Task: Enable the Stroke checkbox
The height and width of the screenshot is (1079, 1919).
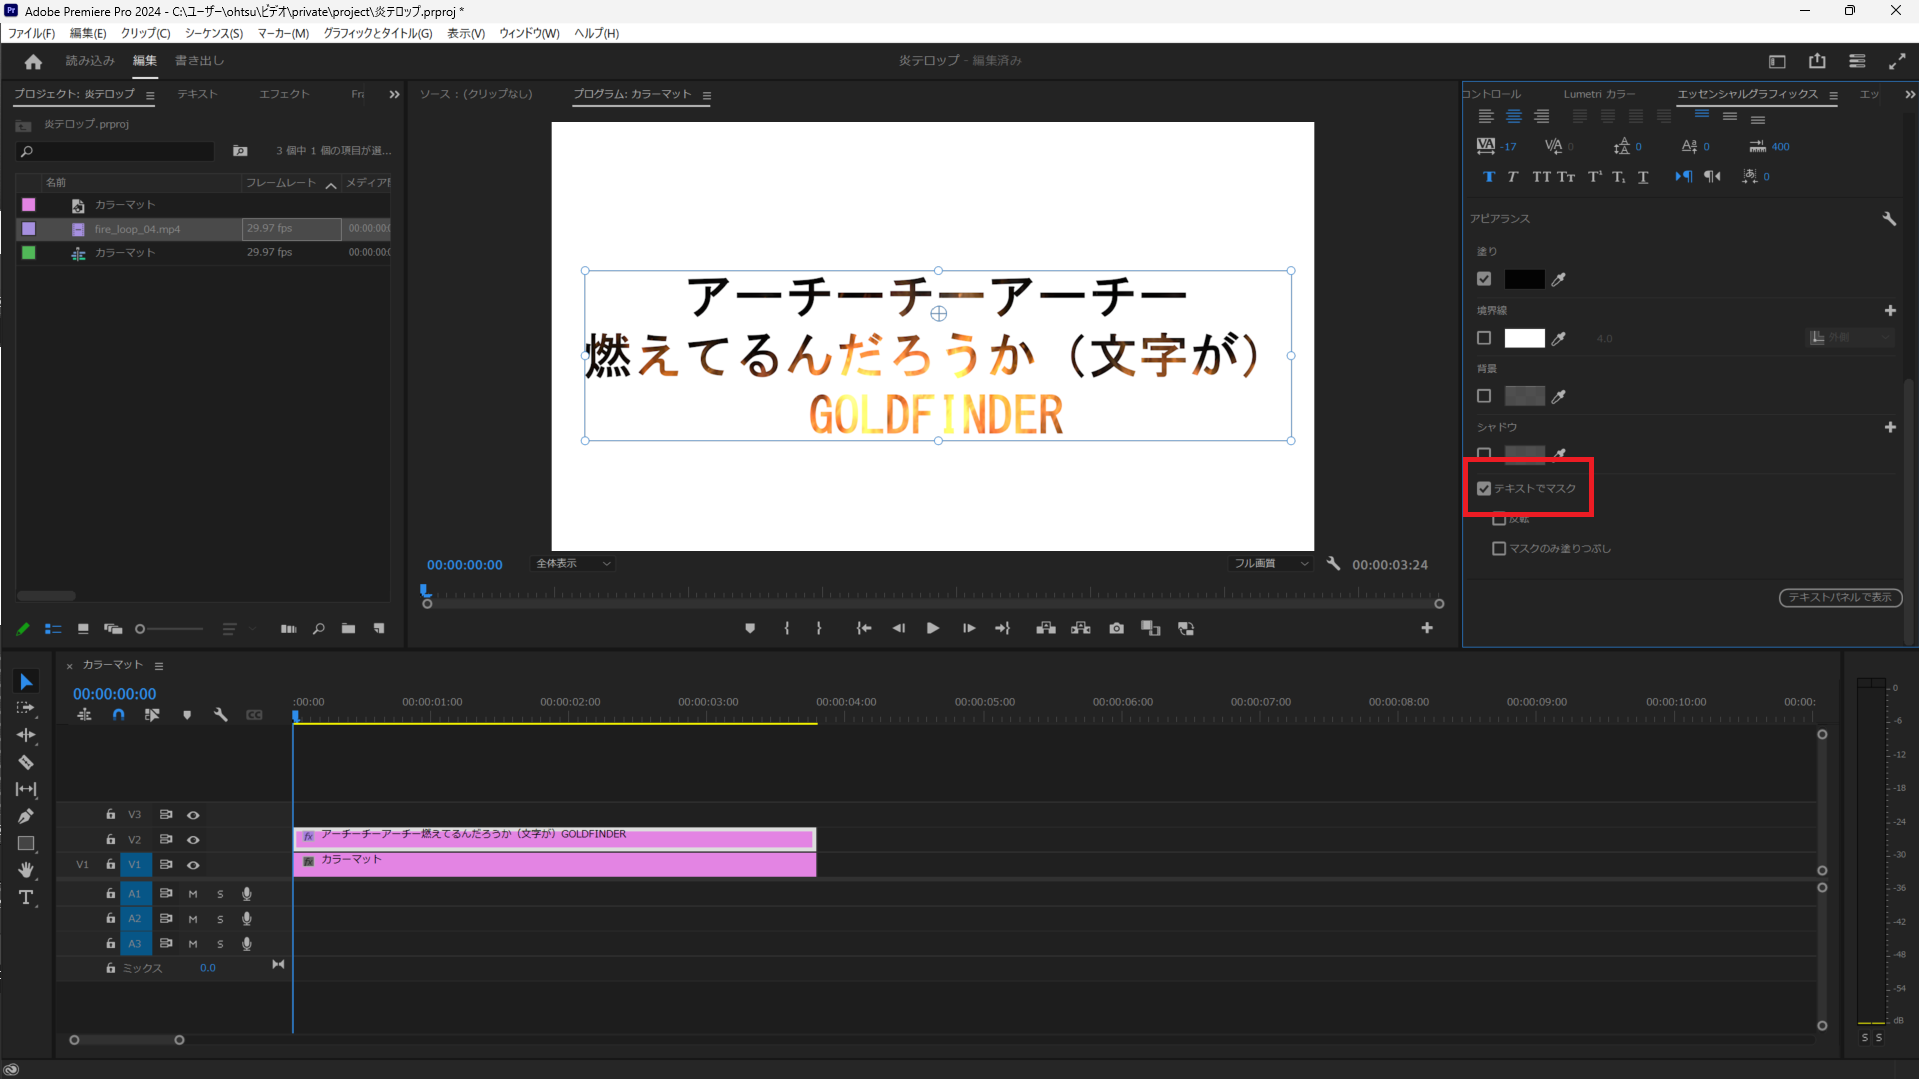Action: pos(1484,338)
